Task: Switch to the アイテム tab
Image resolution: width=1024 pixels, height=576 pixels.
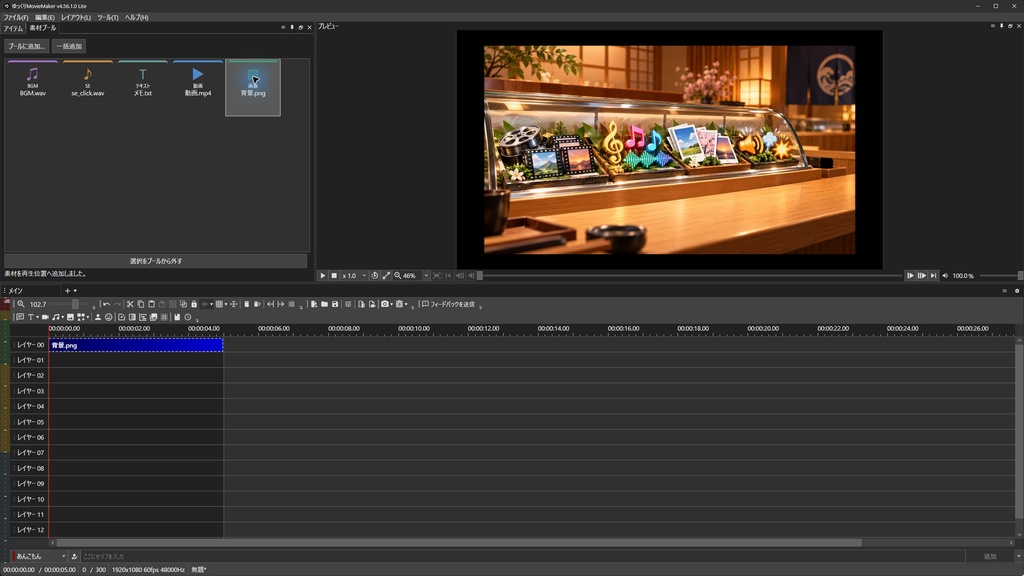Action: pos(13,28)
